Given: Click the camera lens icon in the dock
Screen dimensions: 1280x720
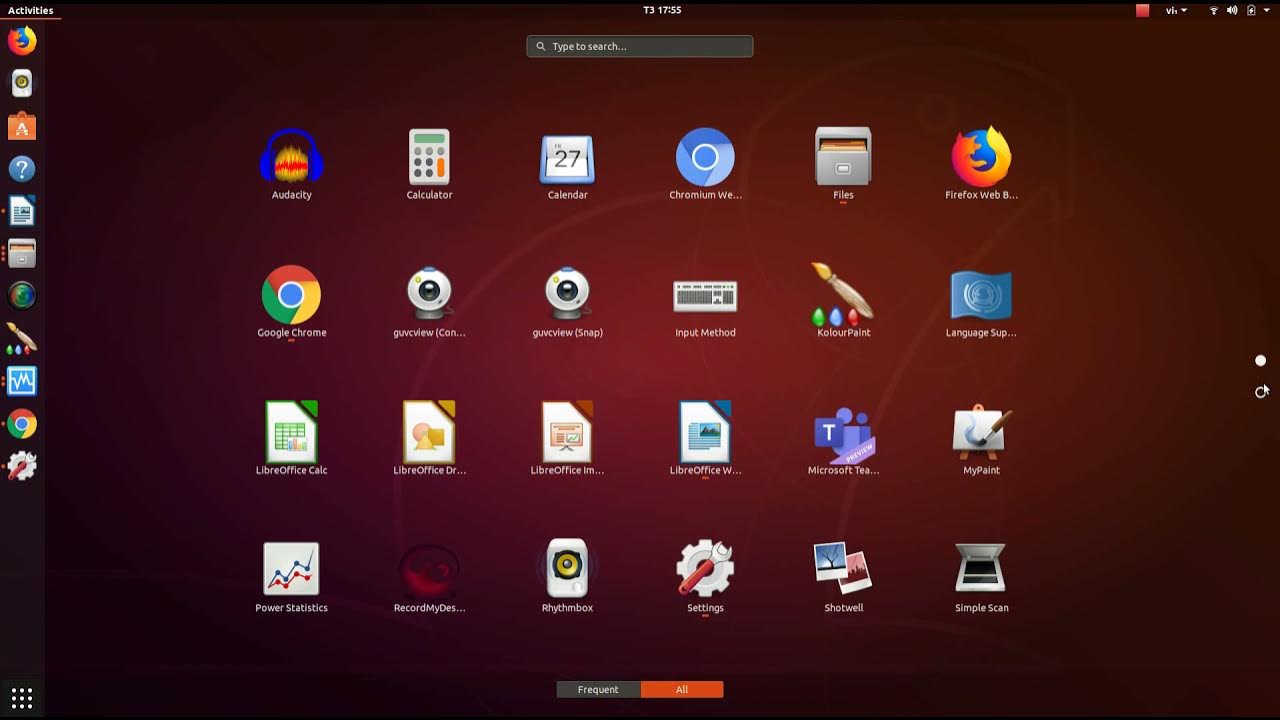Looking at the screenshot, I should 22,296.
